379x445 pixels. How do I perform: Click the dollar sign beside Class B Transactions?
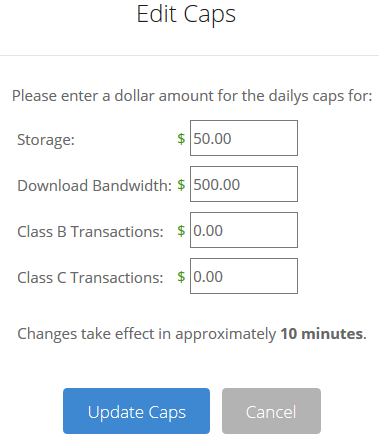181,231
